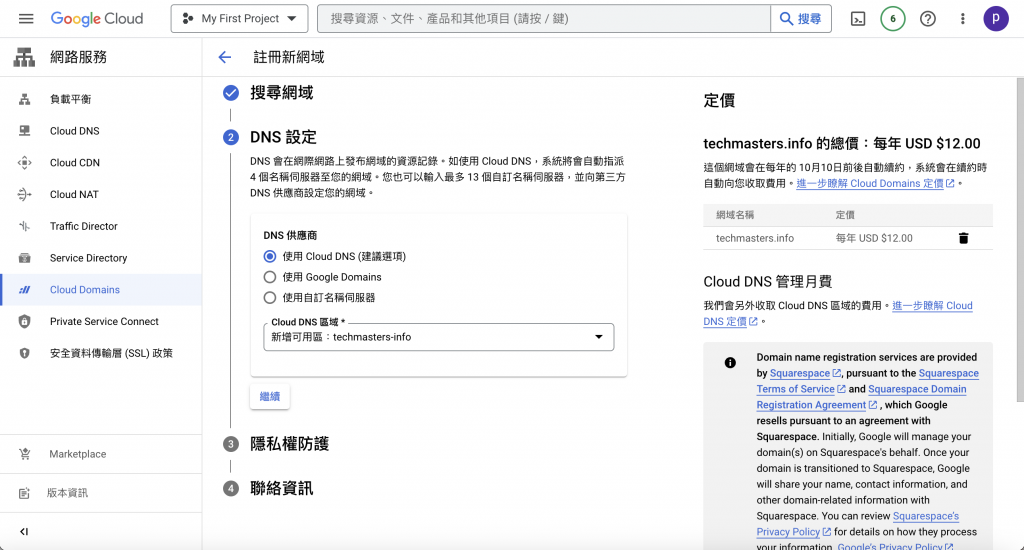Image resolution: width=1024 pixels, height=550 pixels.
Task: Click the 搜尋 search button
Action: [x=801, y=18]
